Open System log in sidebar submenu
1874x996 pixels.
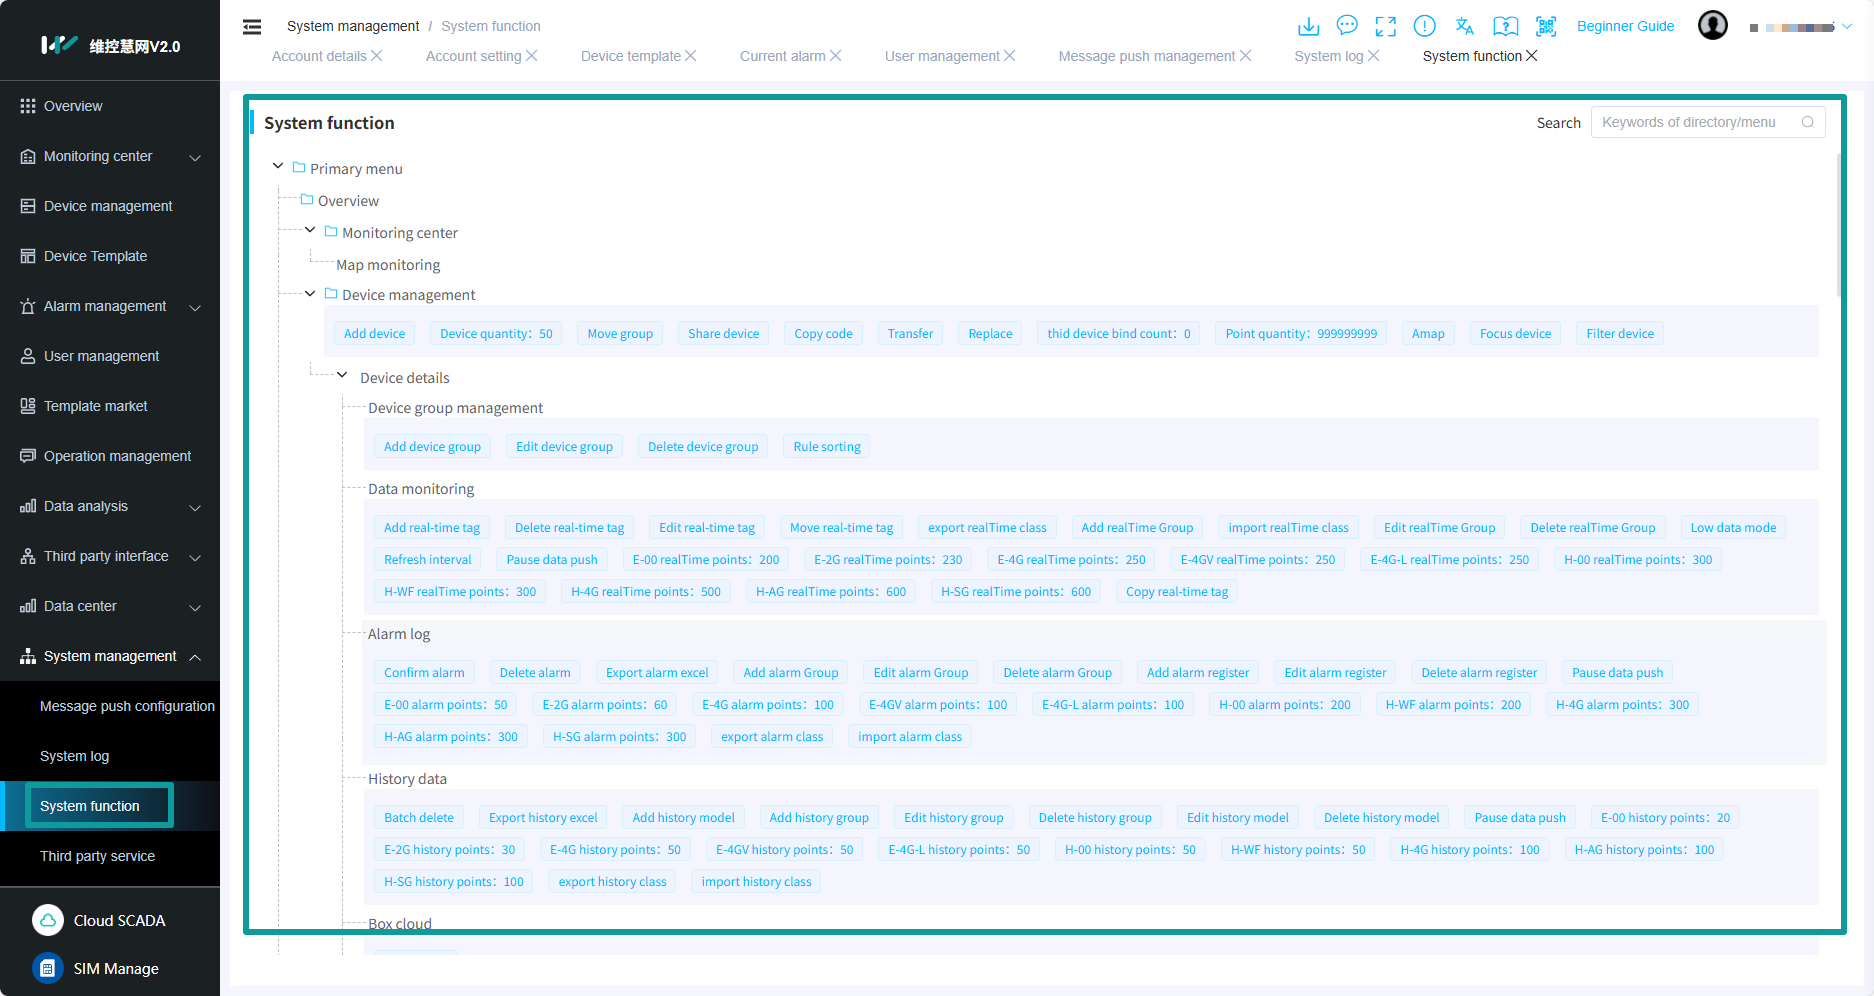coord(75,756)
